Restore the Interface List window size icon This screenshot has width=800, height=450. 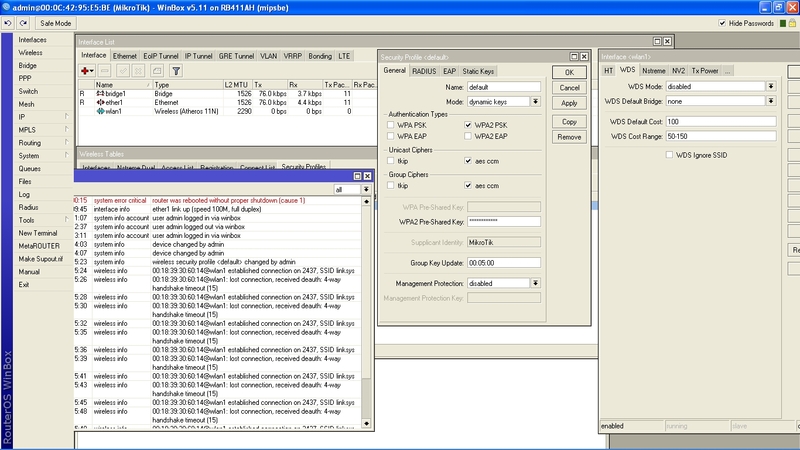click(x=657, y=41)
